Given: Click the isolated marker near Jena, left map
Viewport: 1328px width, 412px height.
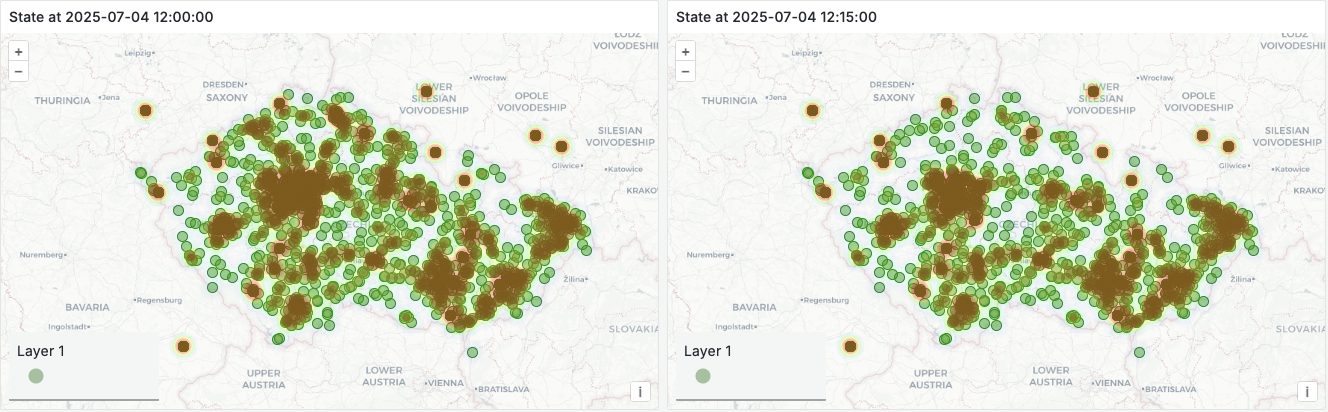Looking at the screenshot, I should (x=145, y=110).
